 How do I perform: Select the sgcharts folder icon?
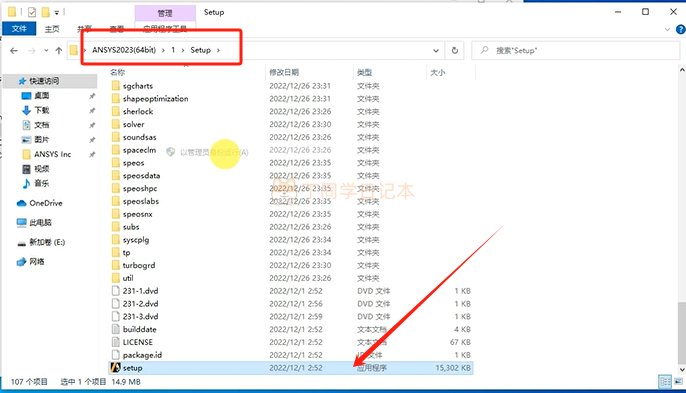[x=116, y=86]
